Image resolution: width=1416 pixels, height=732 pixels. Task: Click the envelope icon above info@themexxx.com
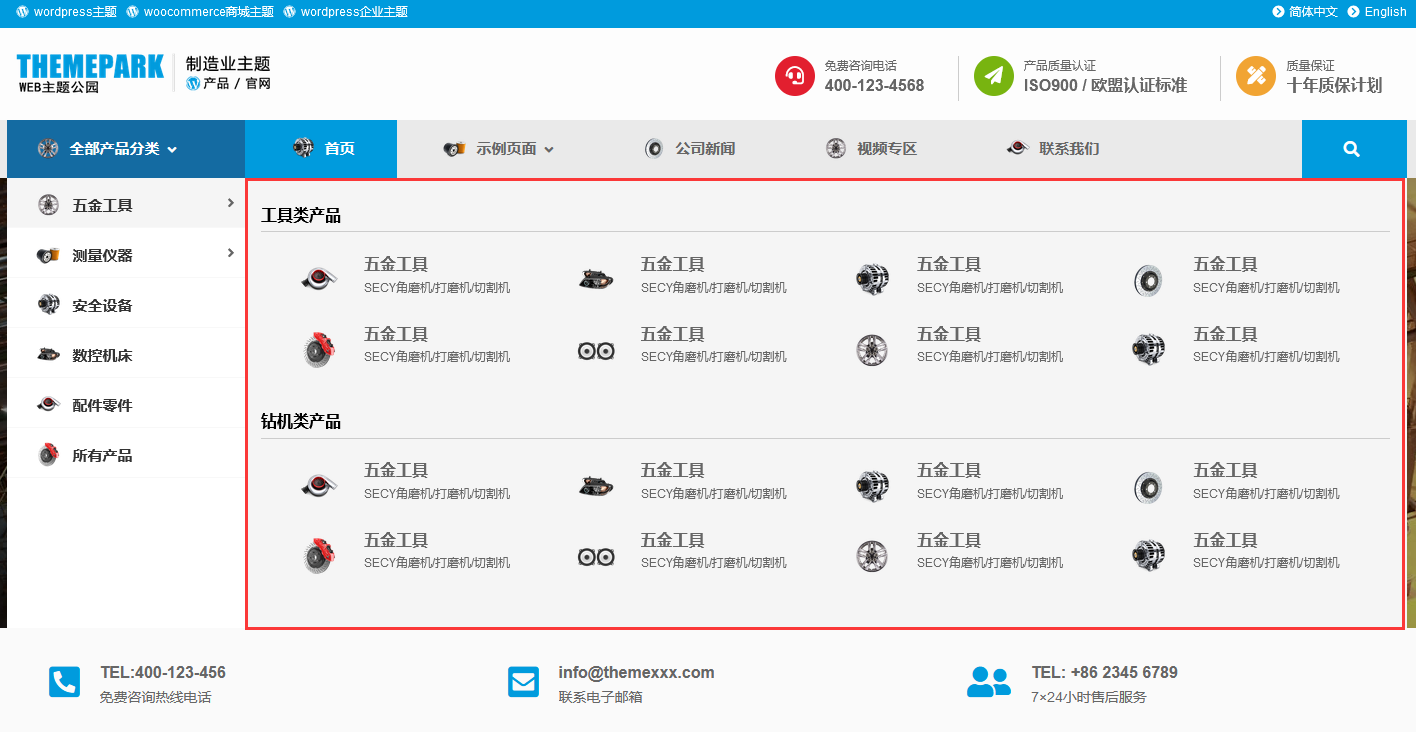[x=523, y=682]
